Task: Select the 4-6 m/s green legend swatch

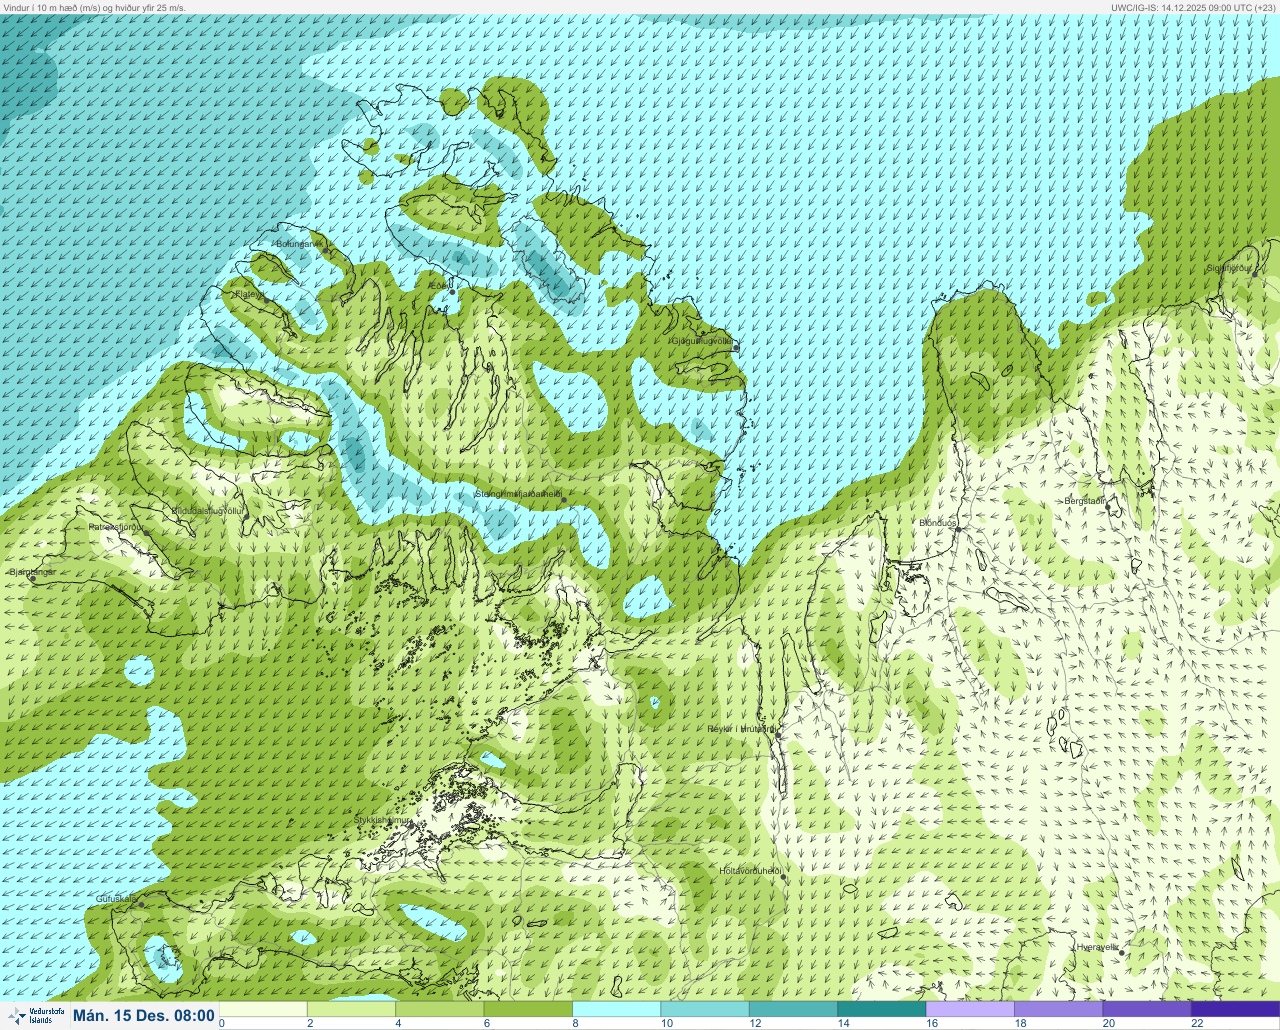Action: coord(440,1009)
